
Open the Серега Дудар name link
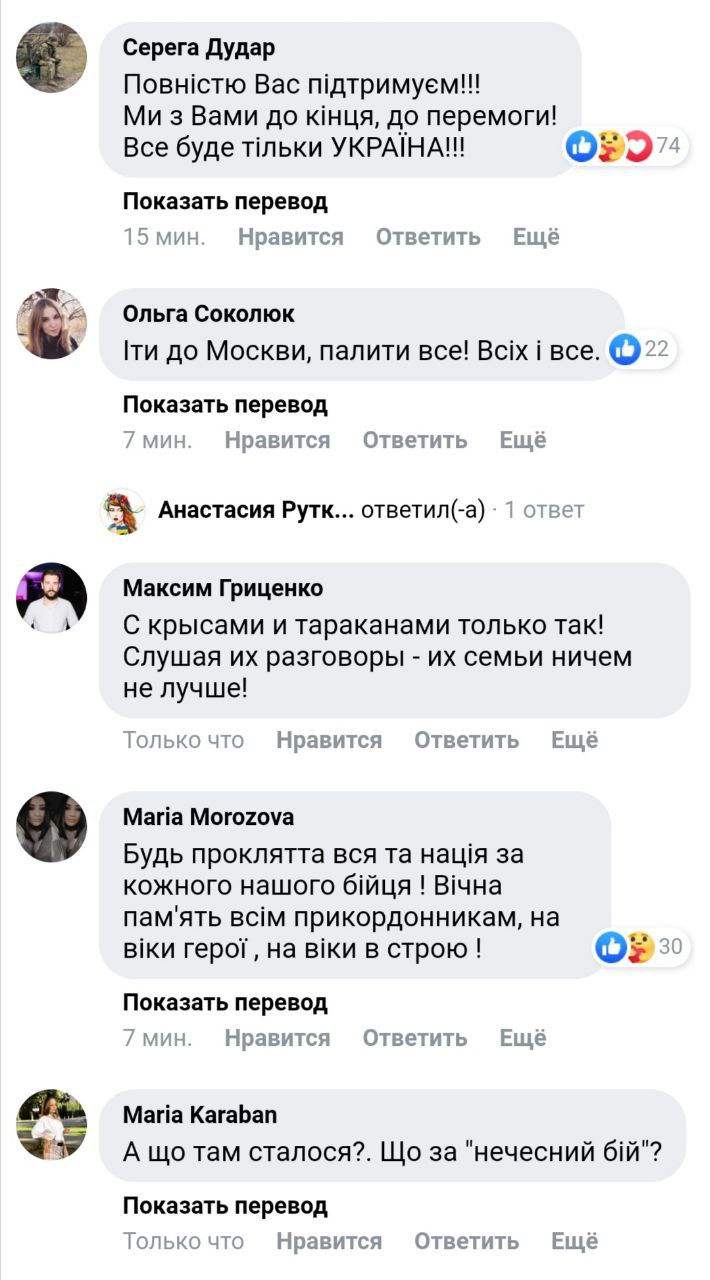click(x=198, y=48)
